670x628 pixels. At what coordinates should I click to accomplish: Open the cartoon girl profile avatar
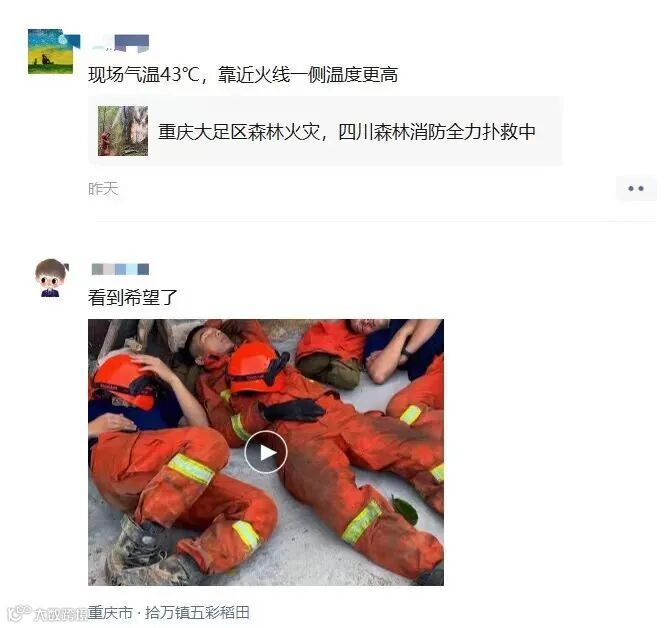tap(51, 278)
